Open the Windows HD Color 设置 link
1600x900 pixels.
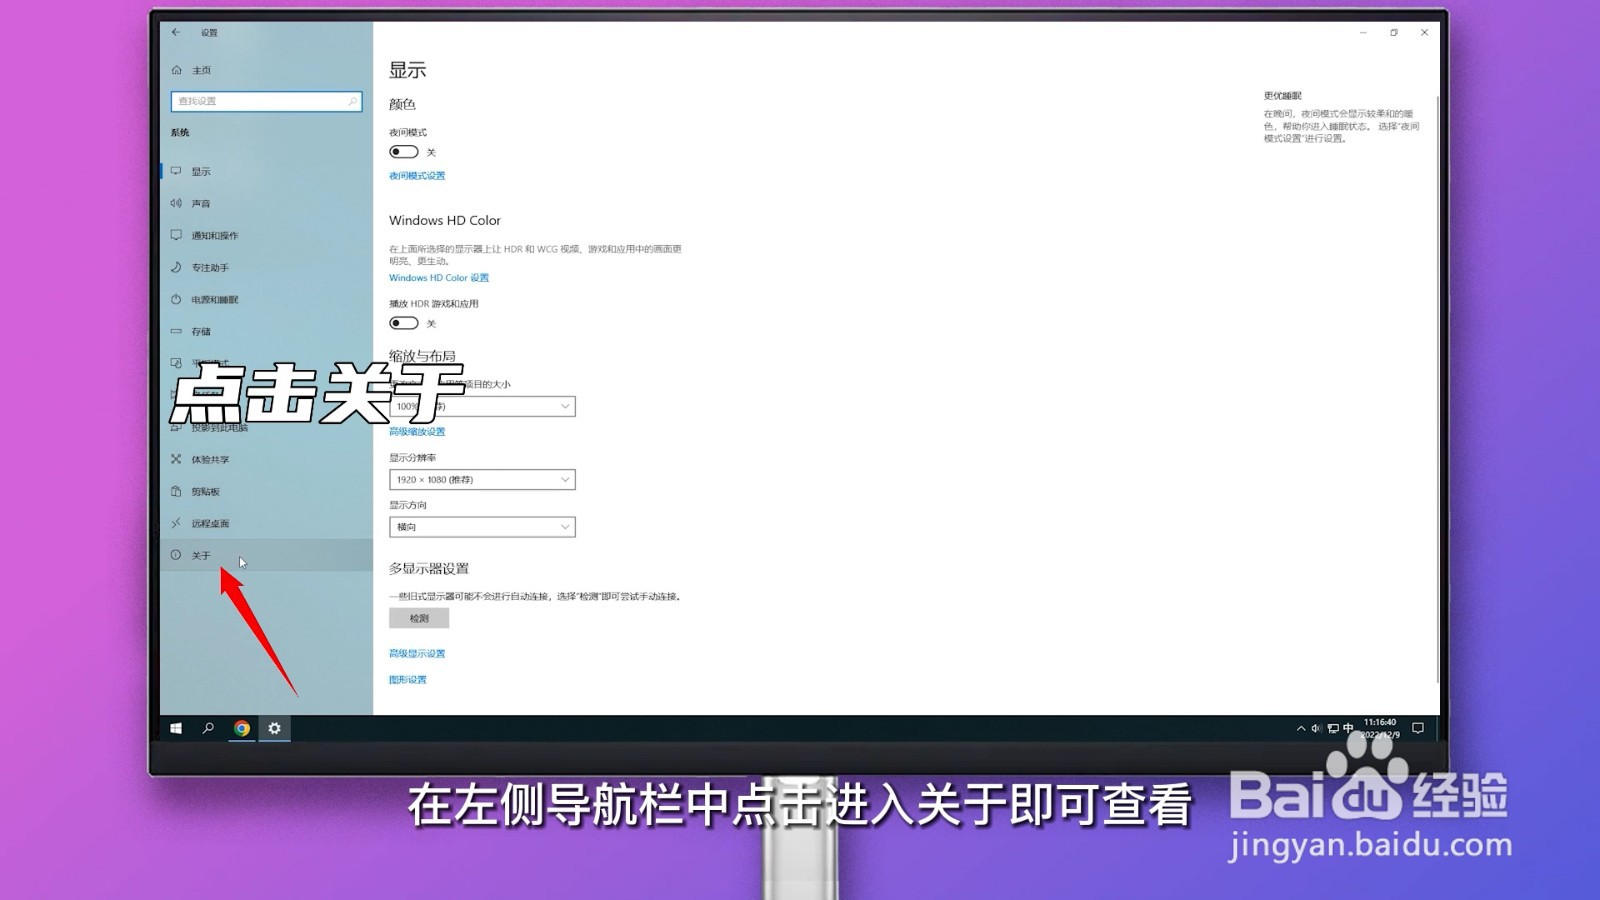coord(439,278)
